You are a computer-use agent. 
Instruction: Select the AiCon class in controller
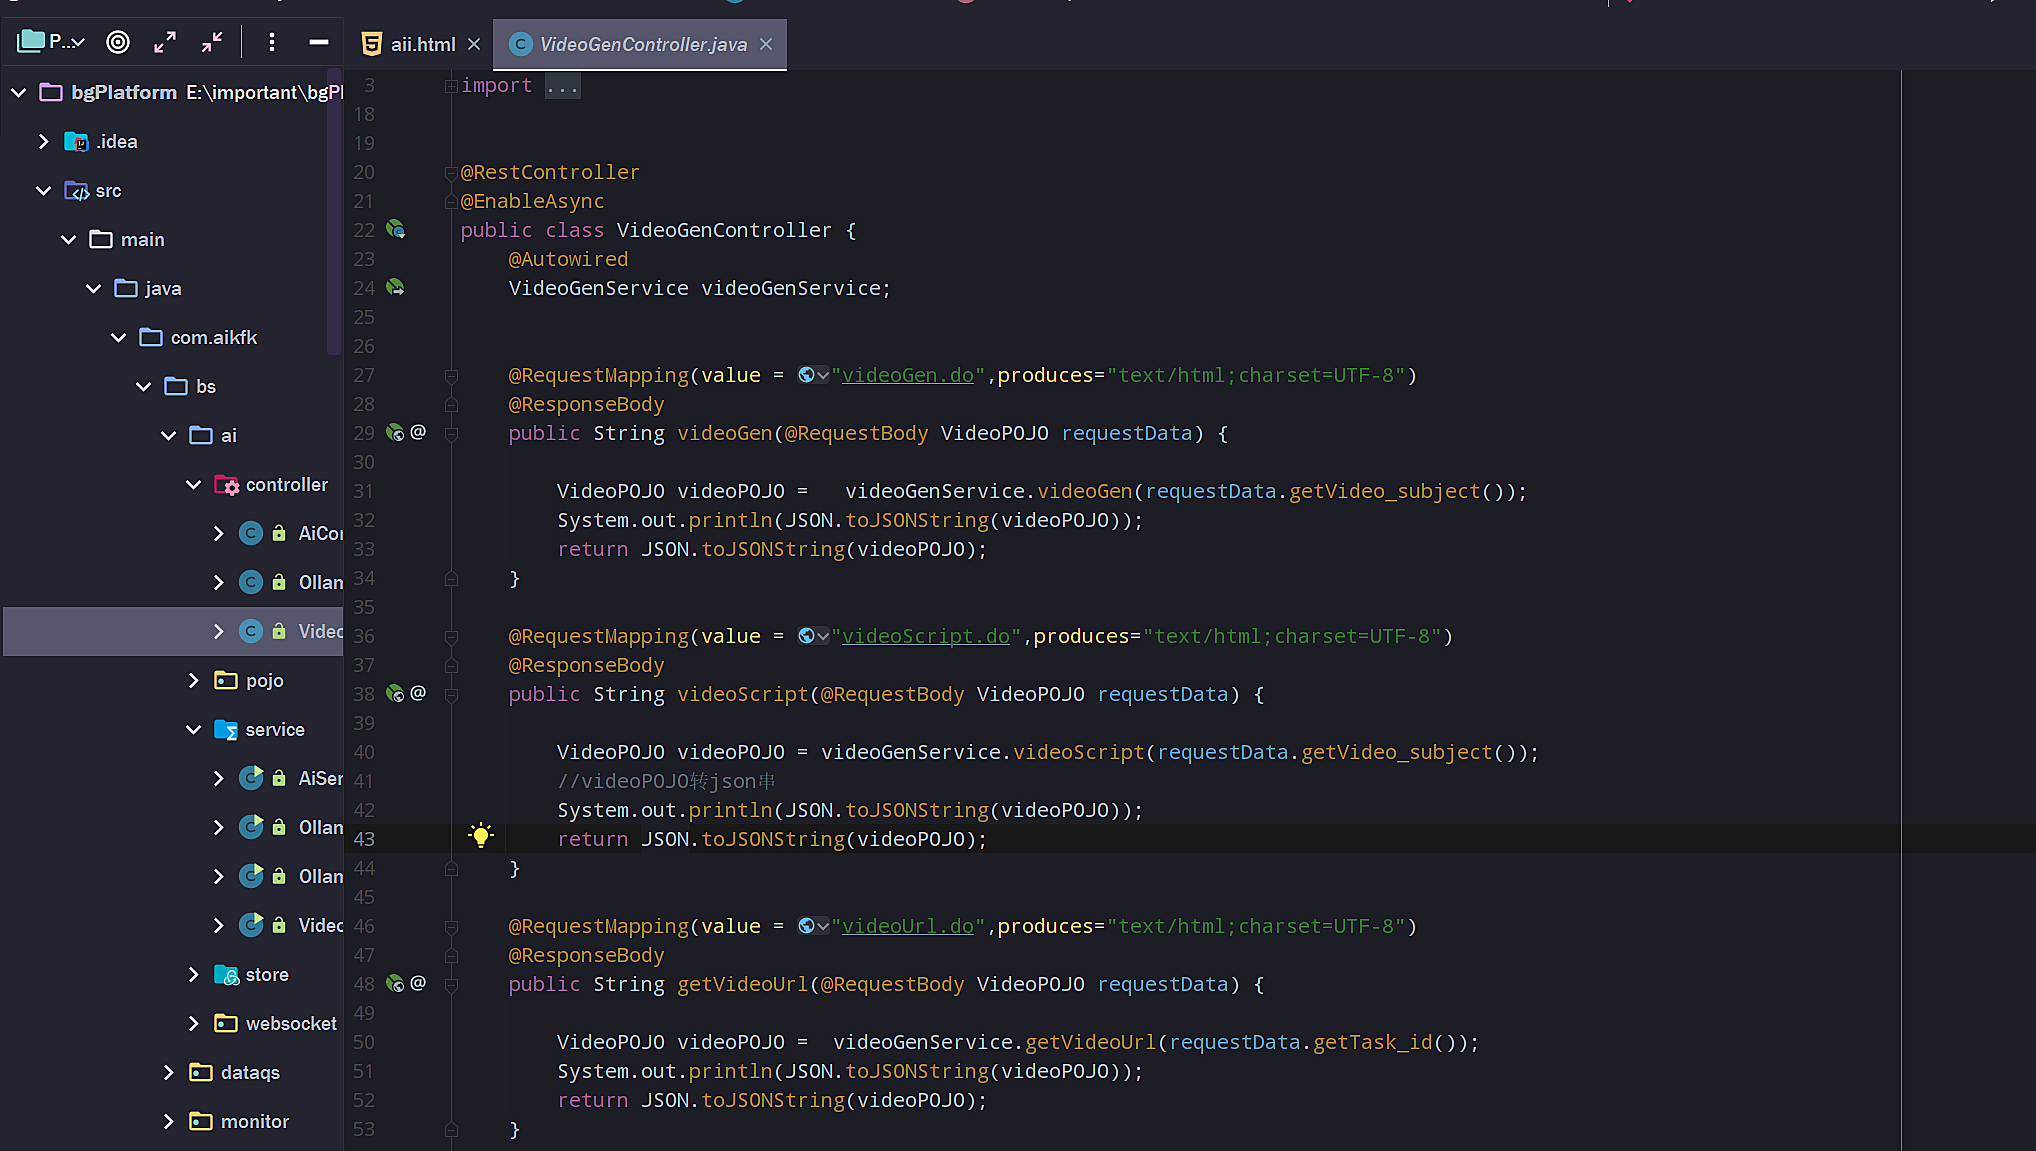(x=320, y=533)
